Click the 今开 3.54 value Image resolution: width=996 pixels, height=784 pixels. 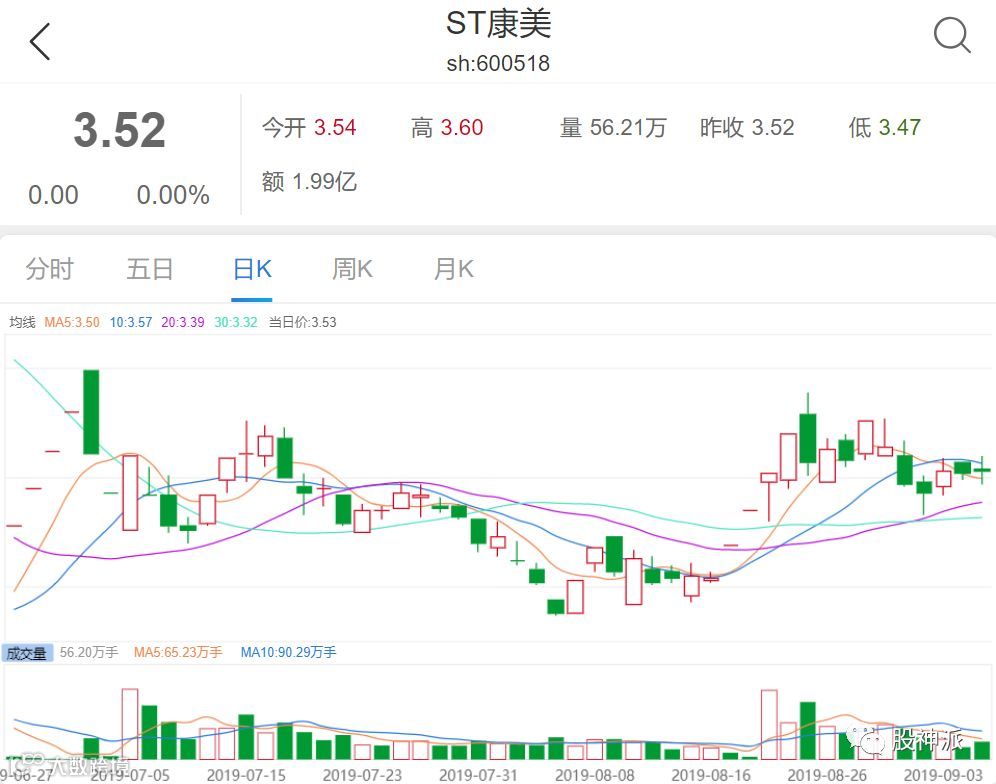309,128
